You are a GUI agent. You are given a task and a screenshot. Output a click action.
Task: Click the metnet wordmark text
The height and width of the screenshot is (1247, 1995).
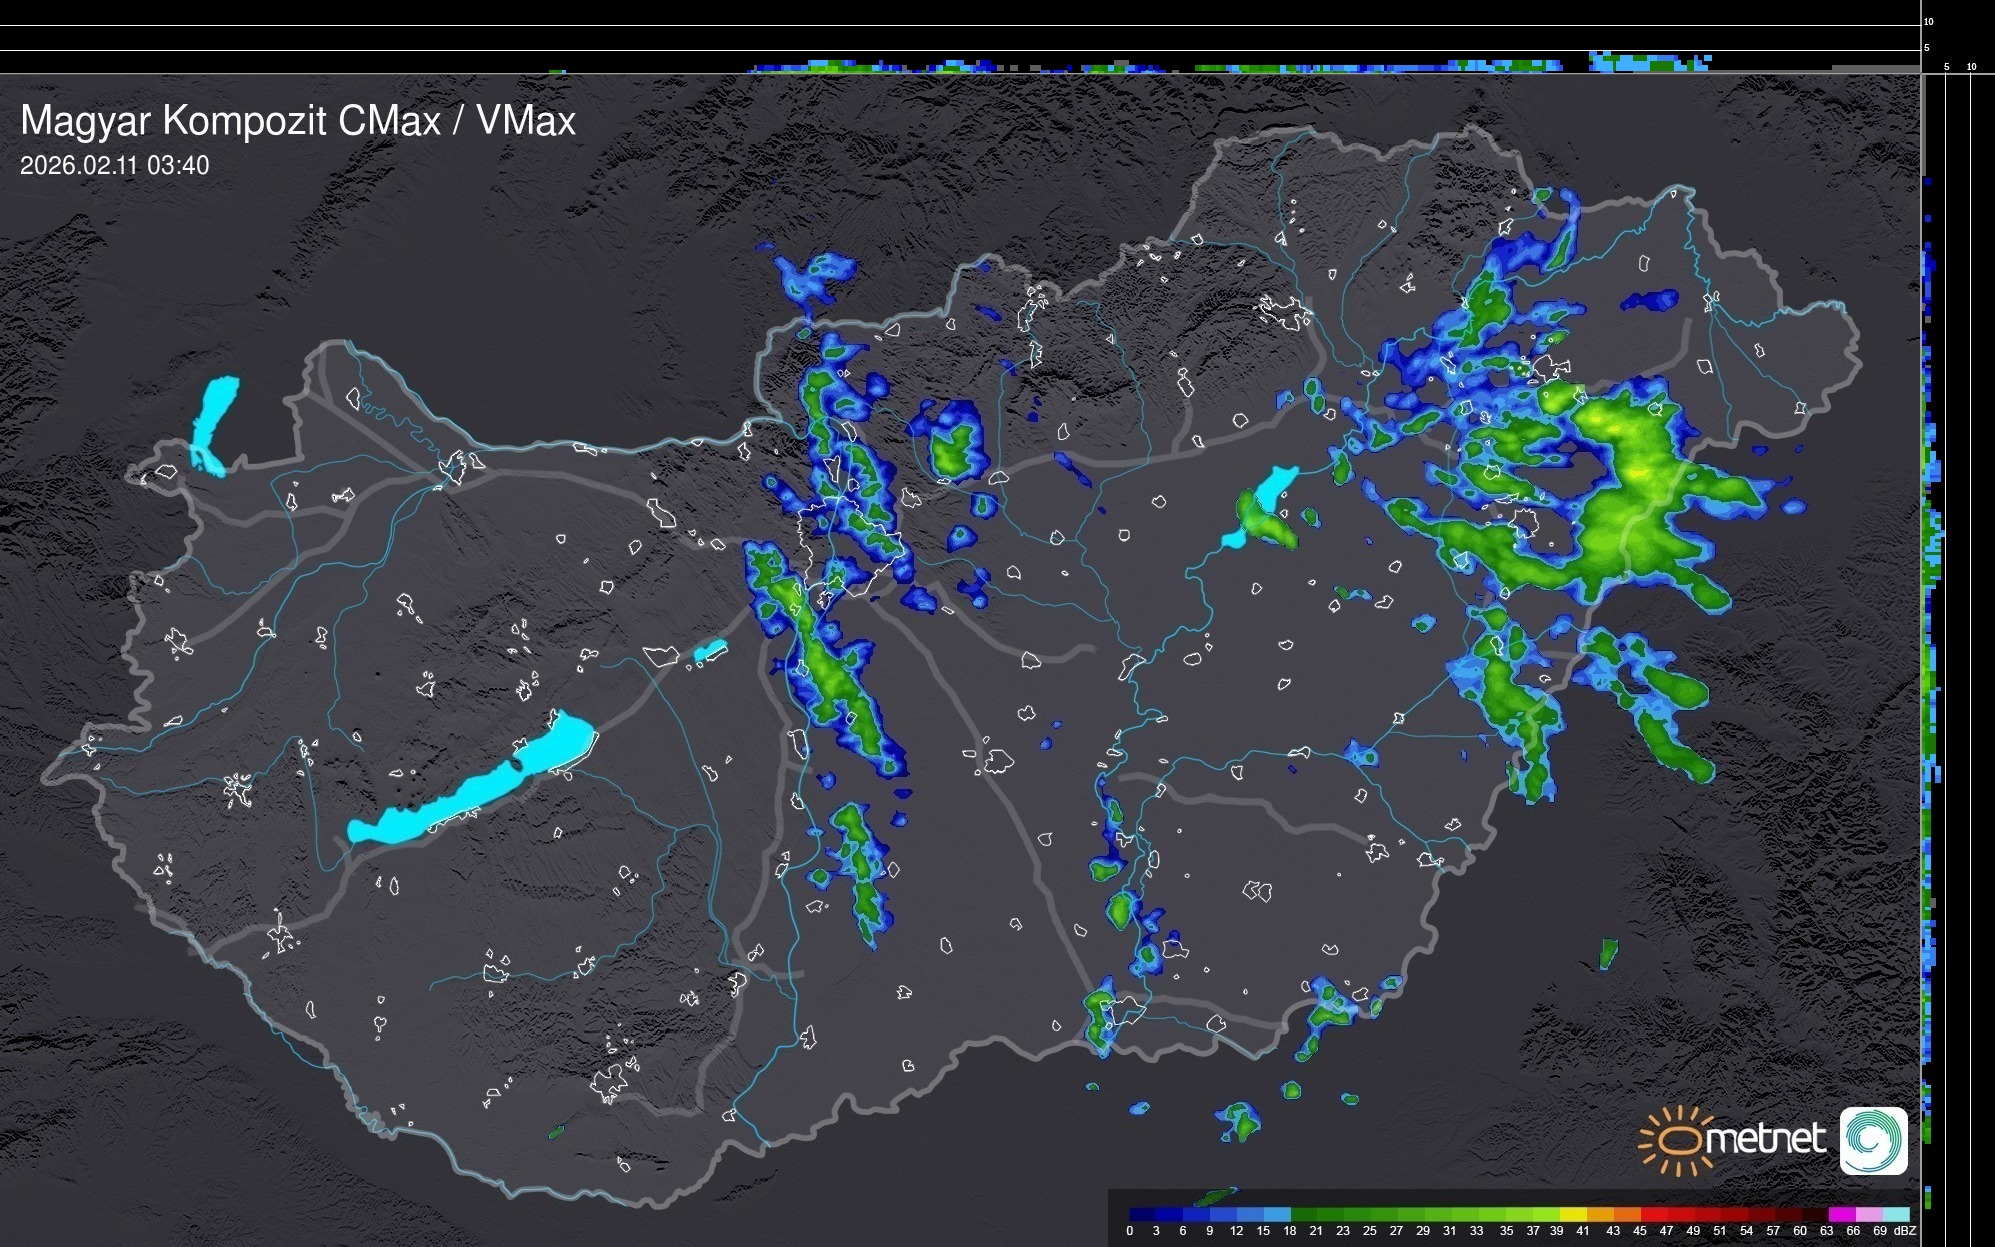click(1765, 1140)
